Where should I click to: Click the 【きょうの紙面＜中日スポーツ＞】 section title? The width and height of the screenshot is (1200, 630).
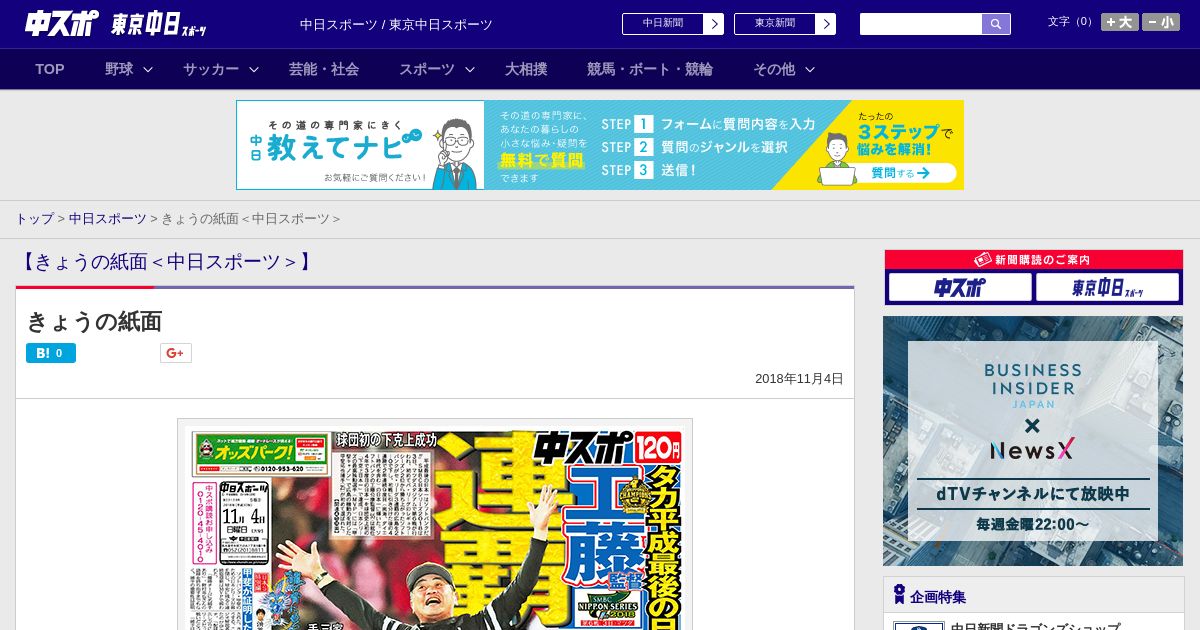click(x=167, y=262)
